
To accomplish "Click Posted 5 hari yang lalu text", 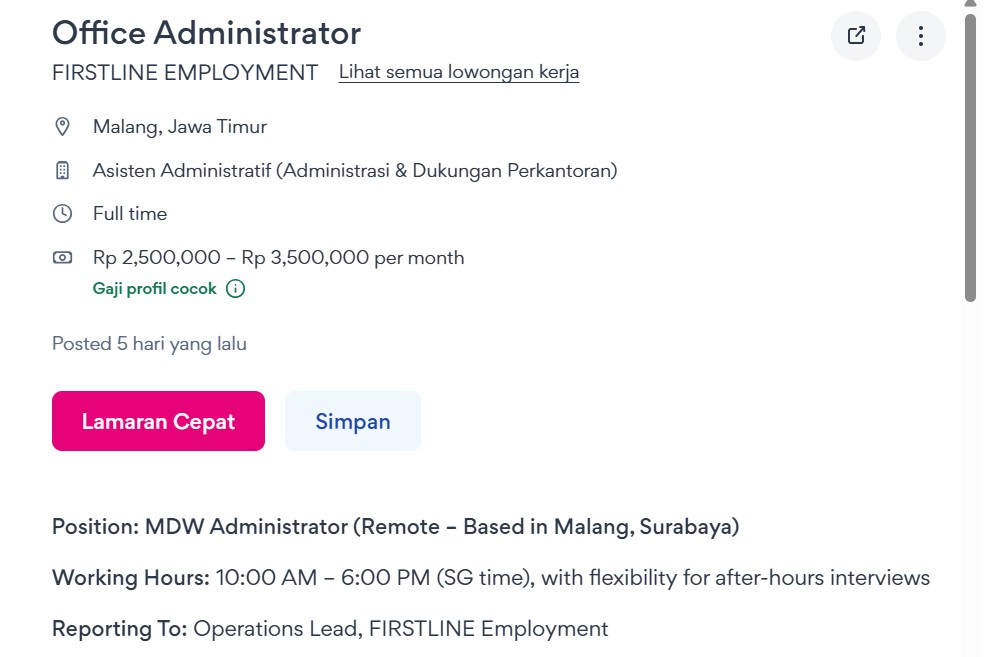I will tap(149, 344).
